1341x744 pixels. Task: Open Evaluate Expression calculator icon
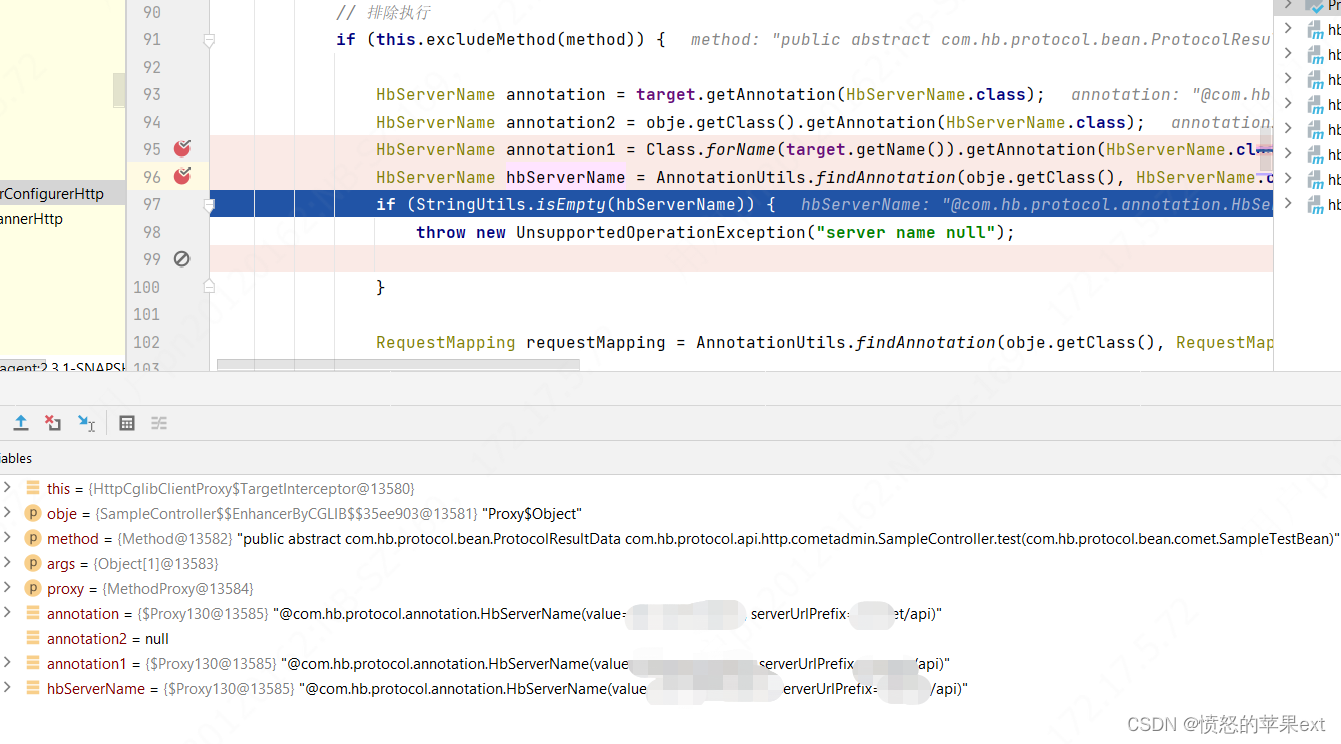127,423
